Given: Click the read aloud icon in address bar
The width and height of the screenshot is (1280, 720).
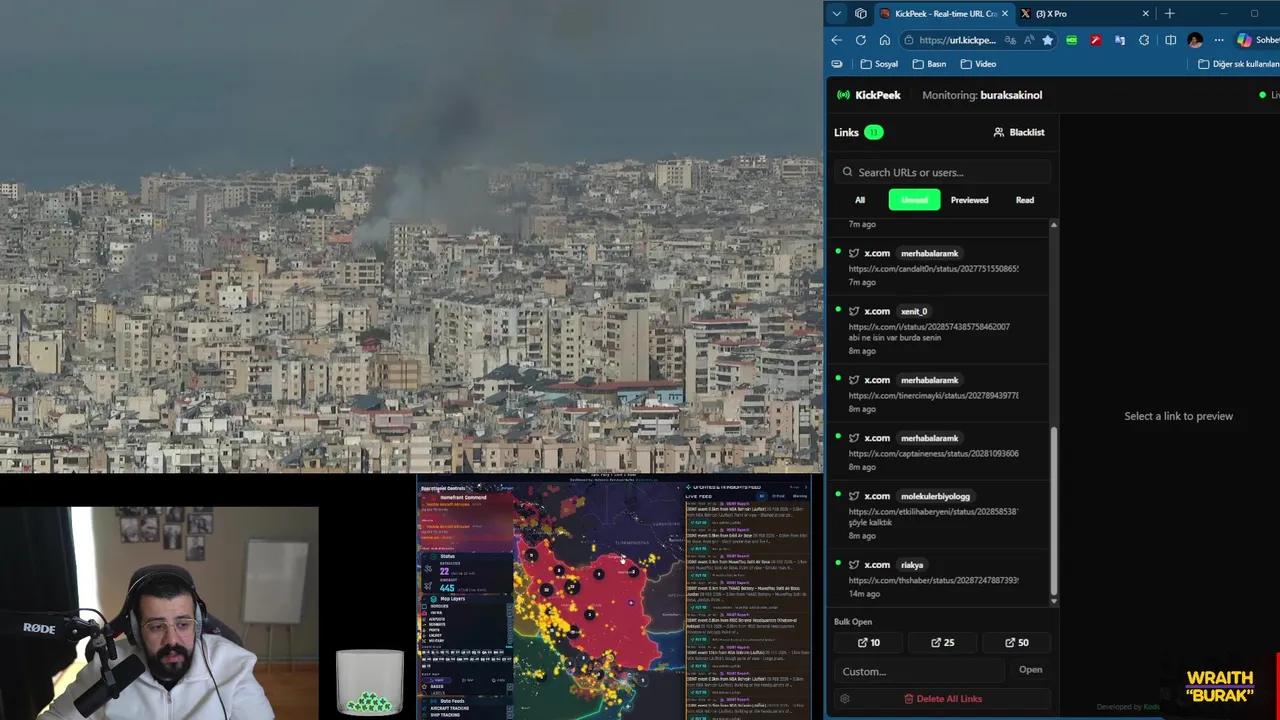Looking at the screenshot, I should pos(1029,40).
